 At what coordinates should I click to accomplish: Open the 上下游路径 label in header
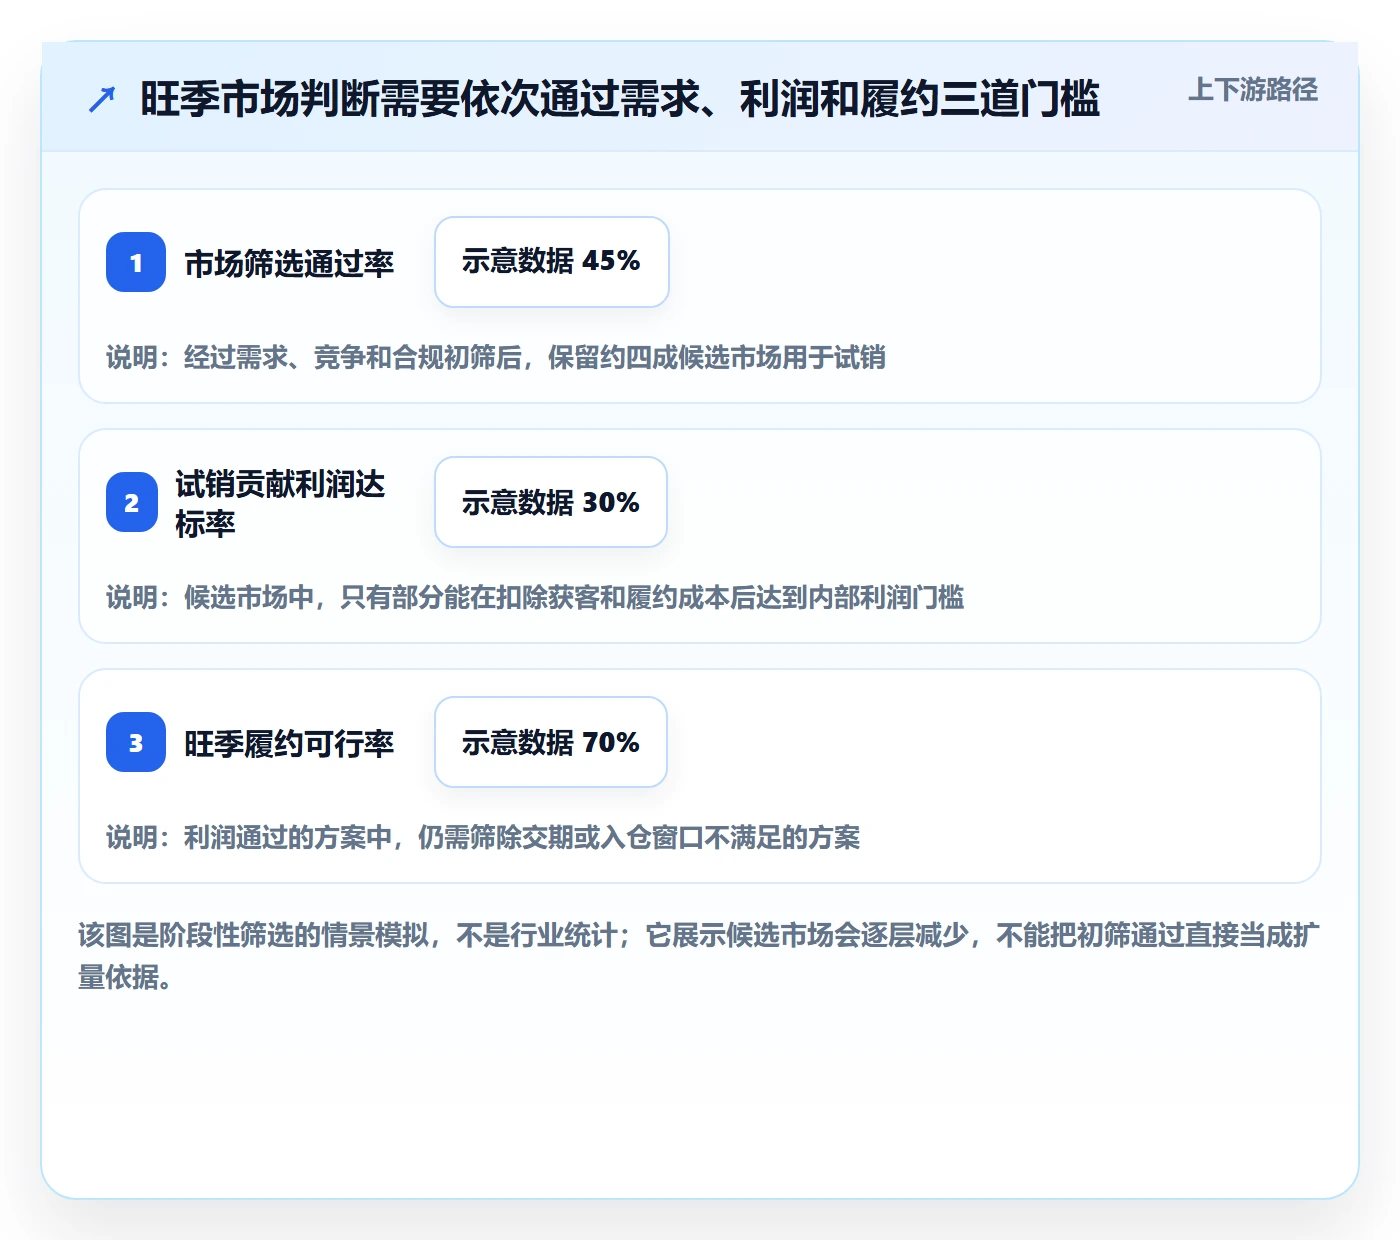click(x=1253, y=90)
